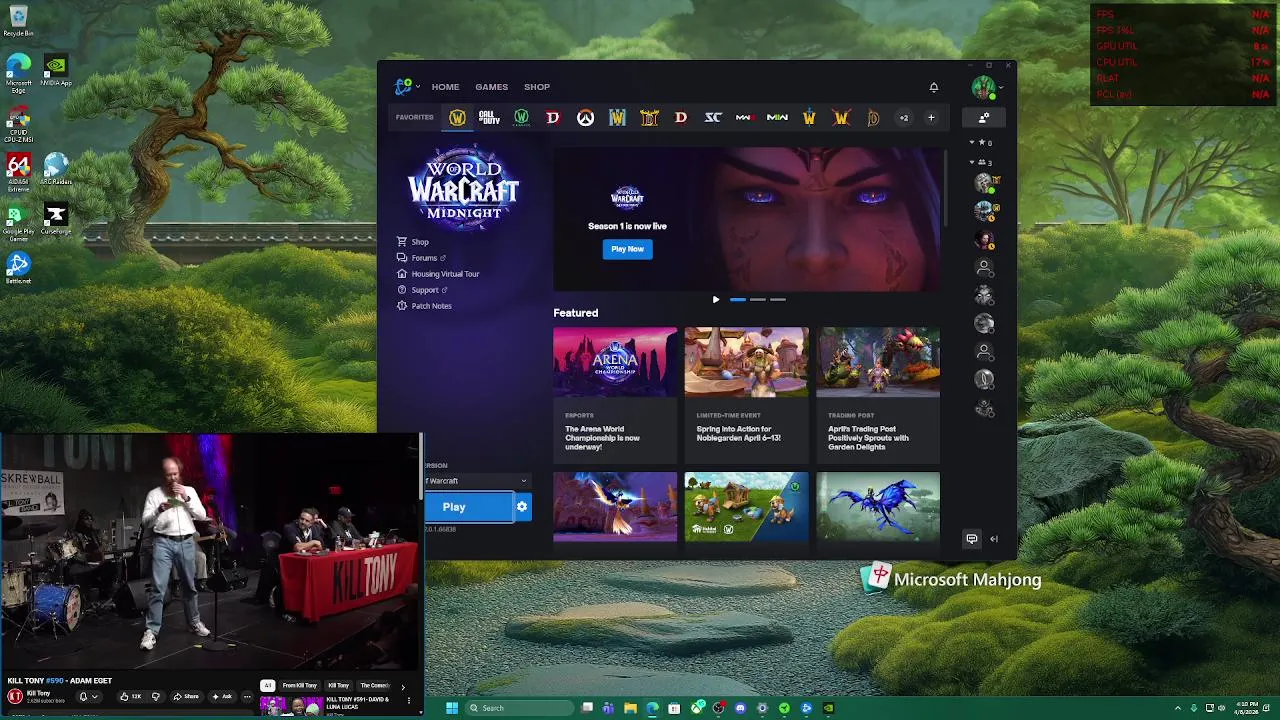Open the AIDA64 Extreme desktop shortcut
This screenshot has width=1280, height=720.
click(18, 172)
